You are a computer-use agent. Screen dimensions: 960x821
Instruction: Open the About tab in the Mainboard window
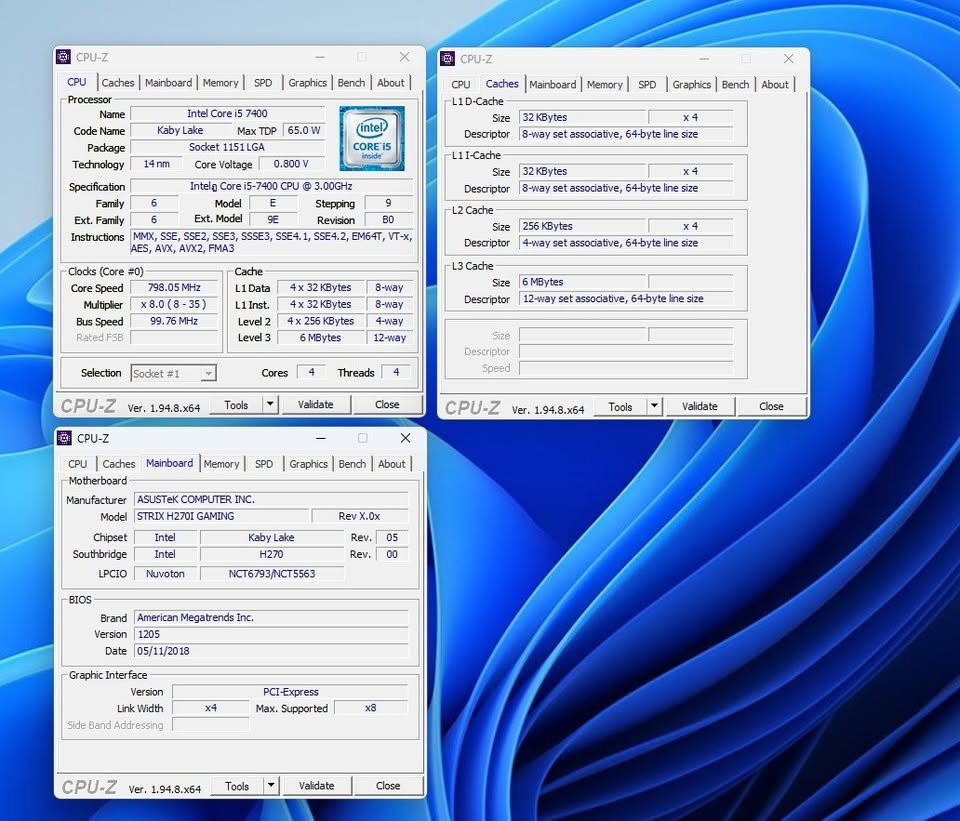coord(392,464)
